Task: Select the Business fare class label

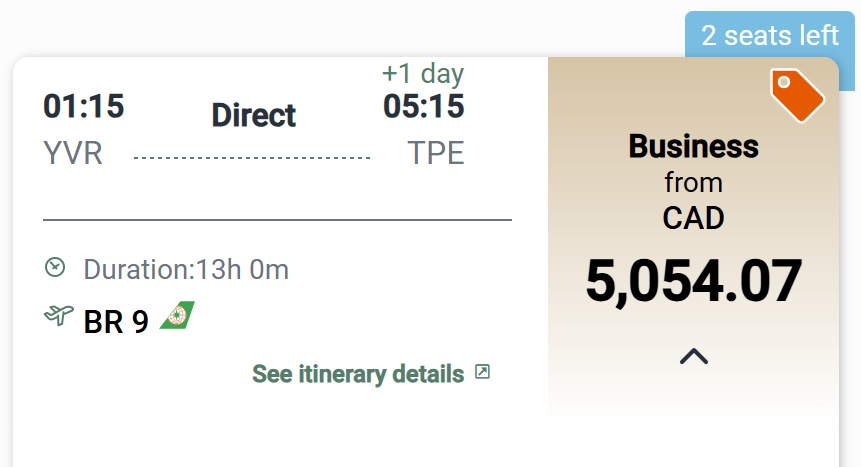Action: (x=693, y=146)
